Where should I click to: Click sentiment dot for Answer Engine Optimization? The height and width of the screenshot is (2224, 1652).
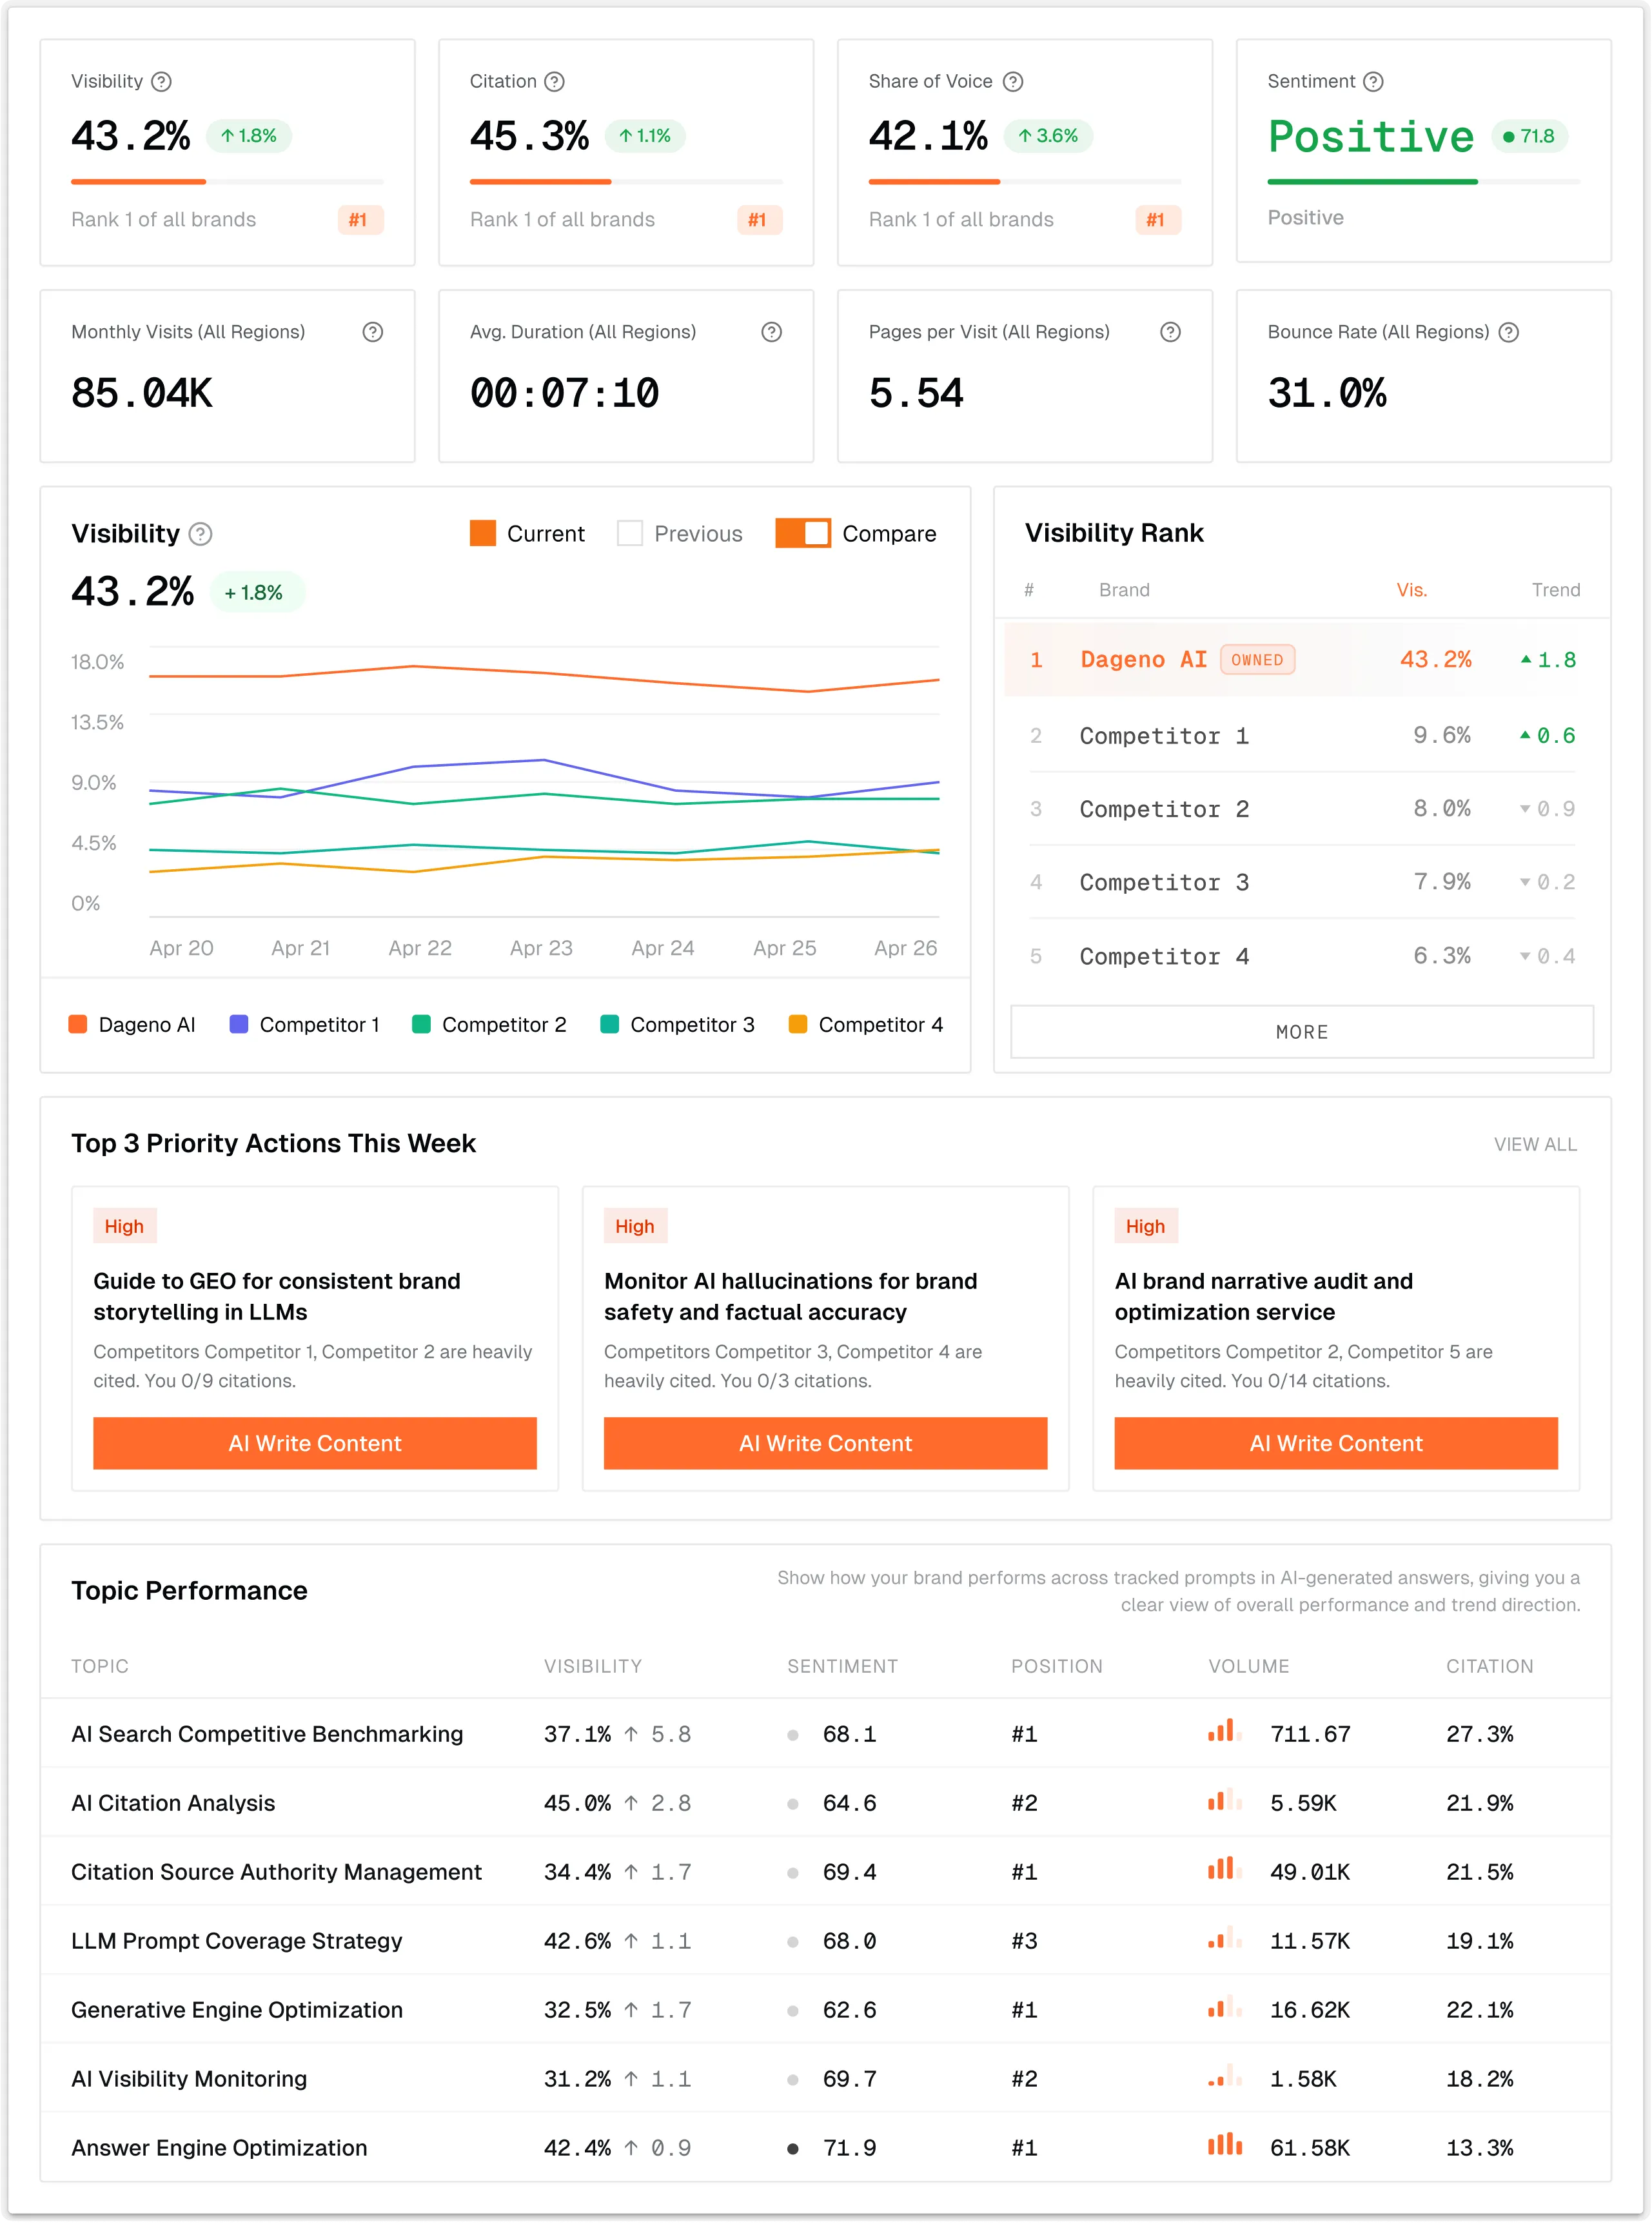pos(793,2148)
